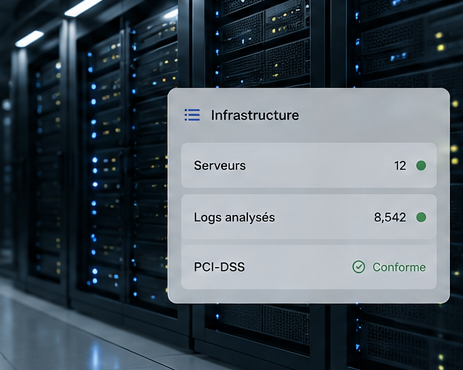
Task: Click the green checkmark icon beside Conforme
Action: coord(359,267)
